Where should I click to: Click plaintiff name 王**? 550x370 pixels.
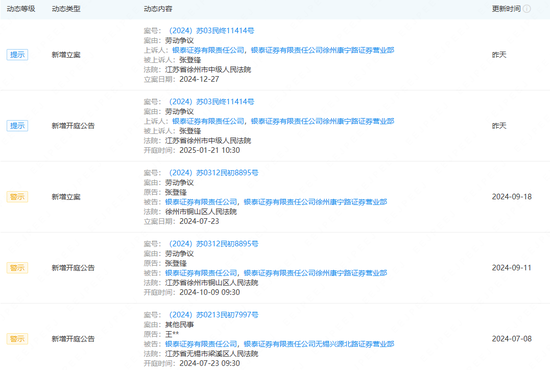[172, 334]
